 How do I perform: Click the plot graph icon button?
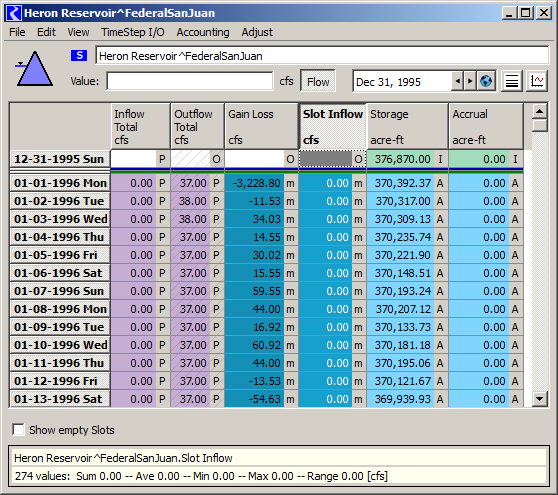click(537, 81)
